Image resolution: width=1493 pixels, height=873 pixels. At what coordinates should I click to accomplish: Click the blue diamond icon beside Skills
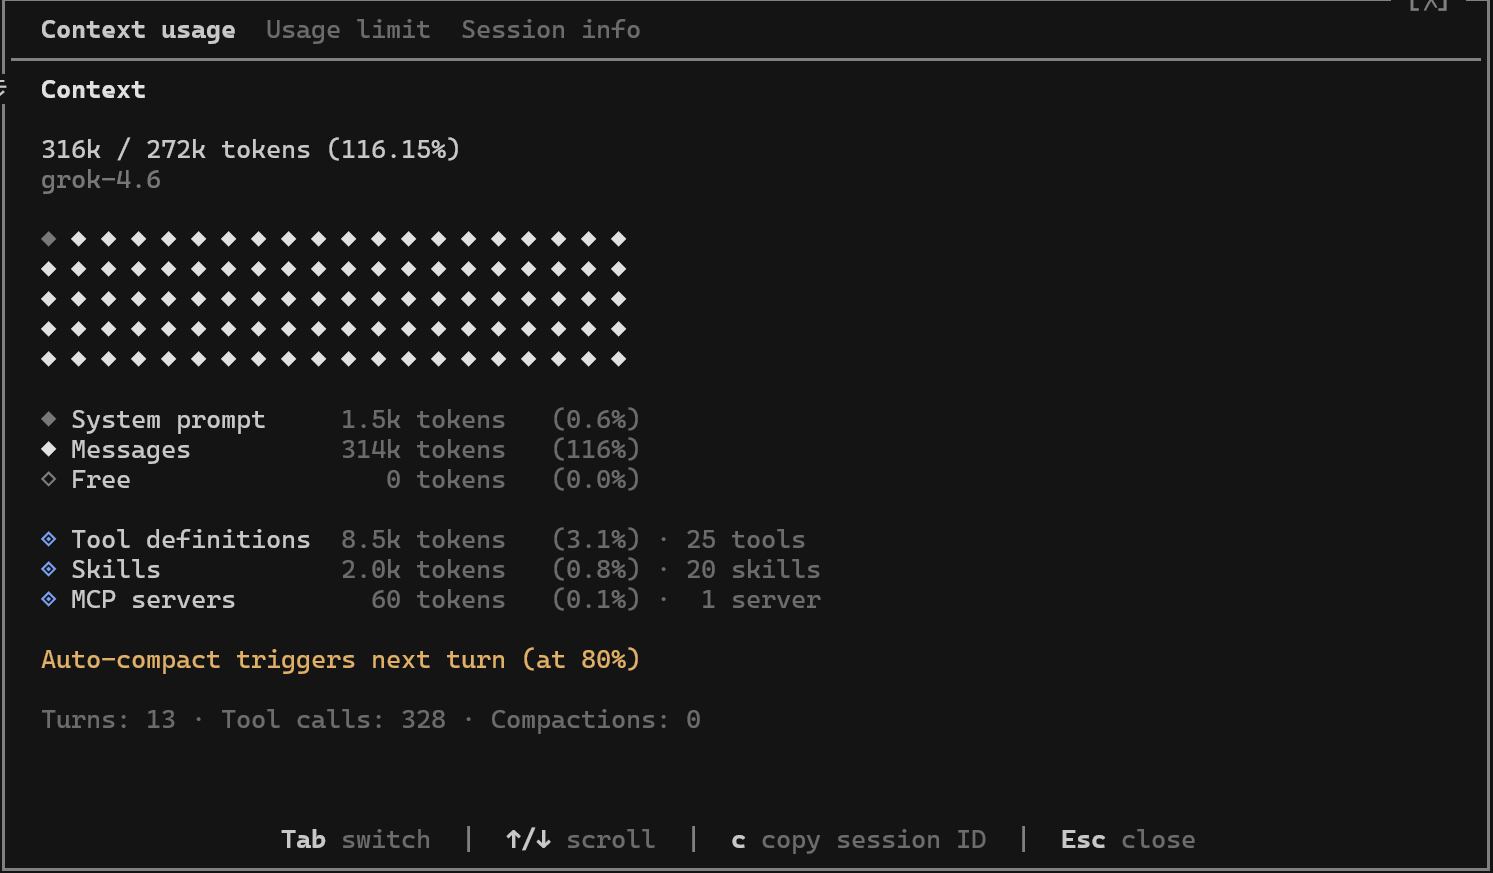point(49,569)
